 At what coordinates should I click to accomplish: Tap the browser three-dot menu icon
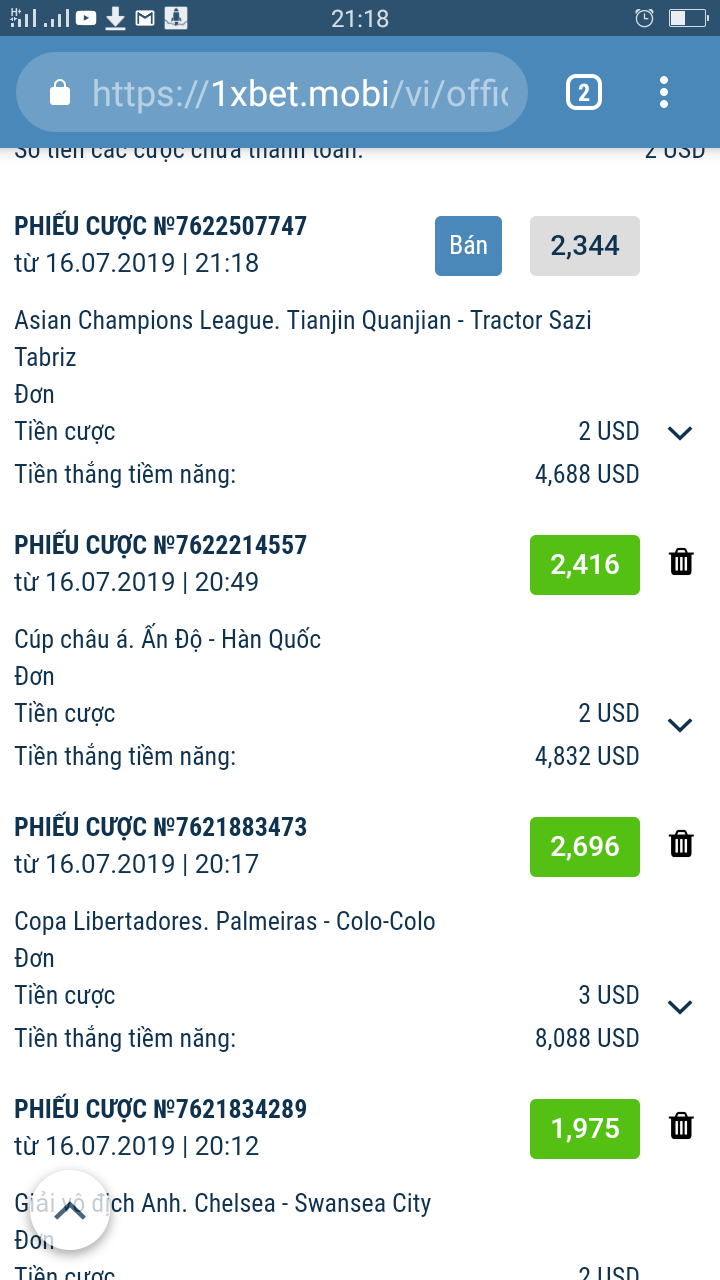click(664, 93)
